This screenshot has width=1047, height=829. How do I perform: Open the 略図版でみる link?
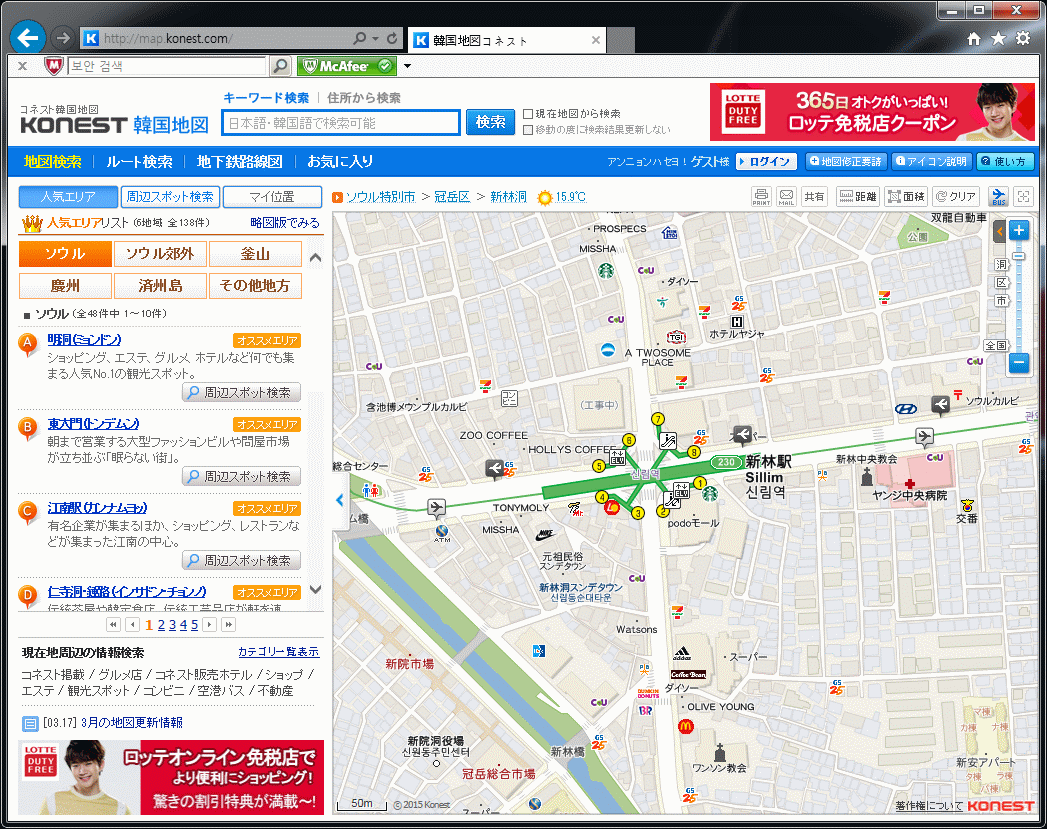tap(285, 223)
